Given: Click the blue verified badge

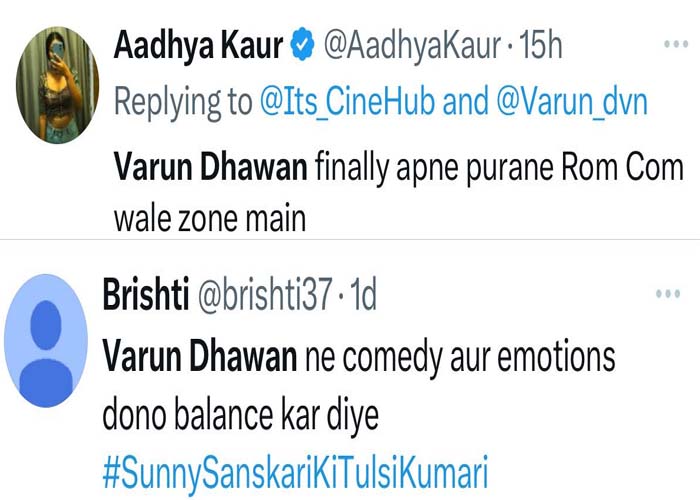Looking at the screenshot, I should click(303, 46).
